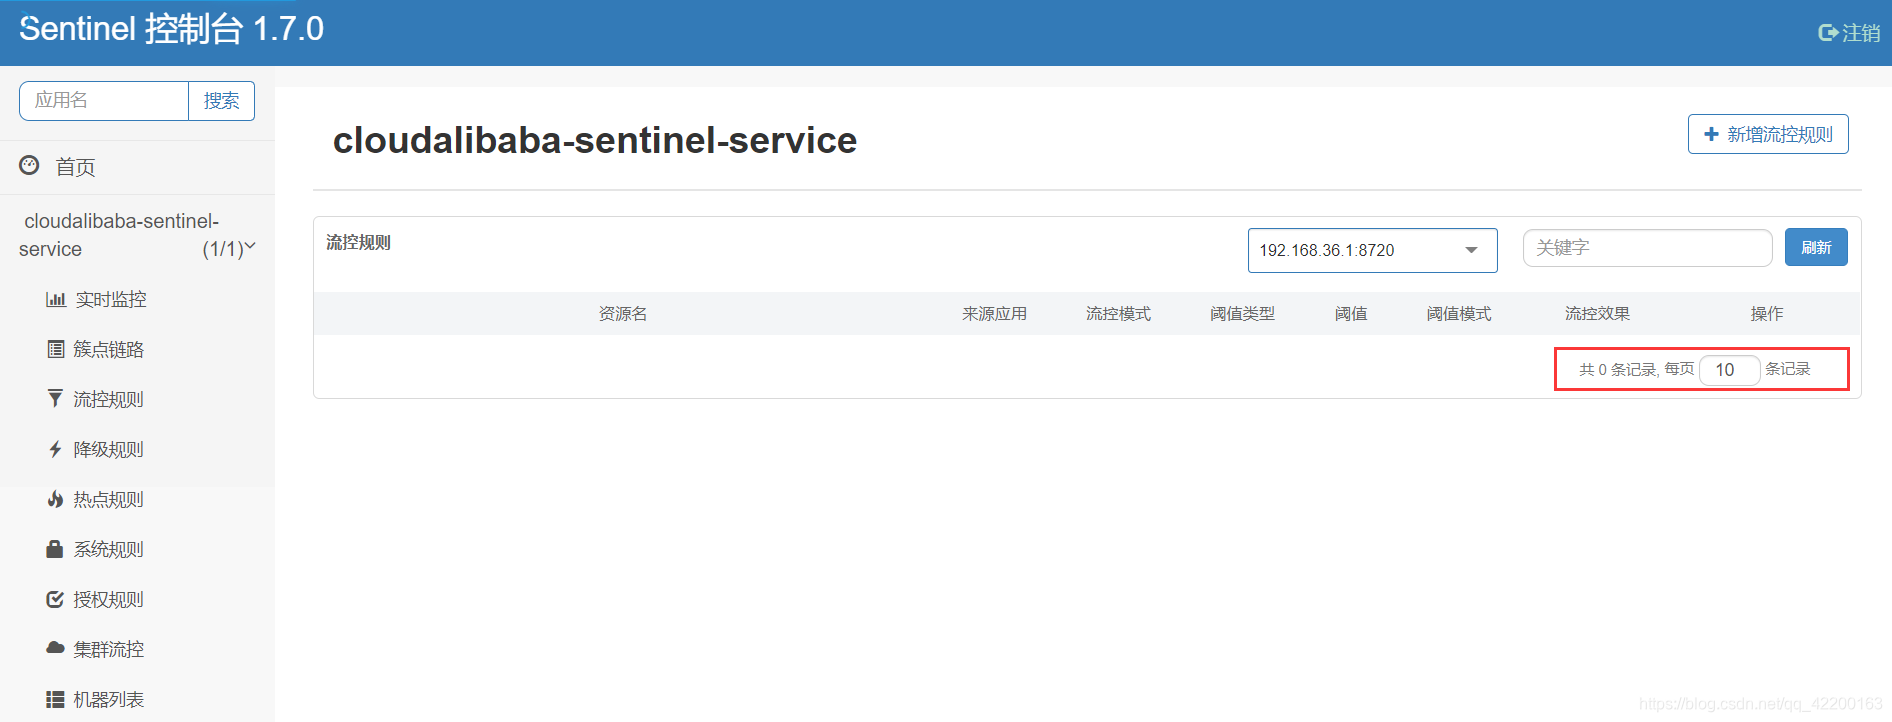The width and height of the screenshot is (1892, 722).
Task: Click the list icon for 簇点链路
Action: tap(56, 349)
